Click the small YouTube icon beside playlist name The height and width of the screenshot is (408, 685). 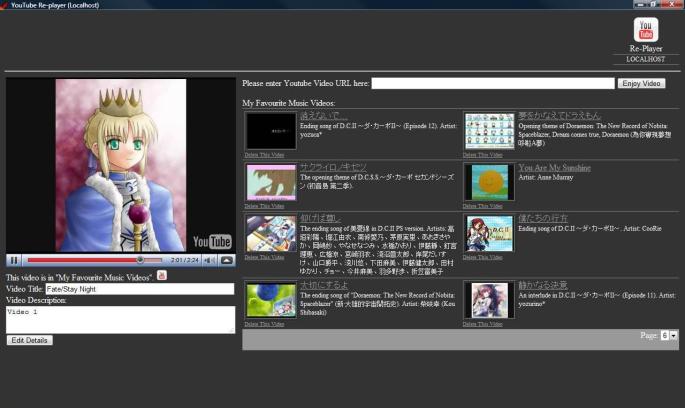[x=162, y=275]
